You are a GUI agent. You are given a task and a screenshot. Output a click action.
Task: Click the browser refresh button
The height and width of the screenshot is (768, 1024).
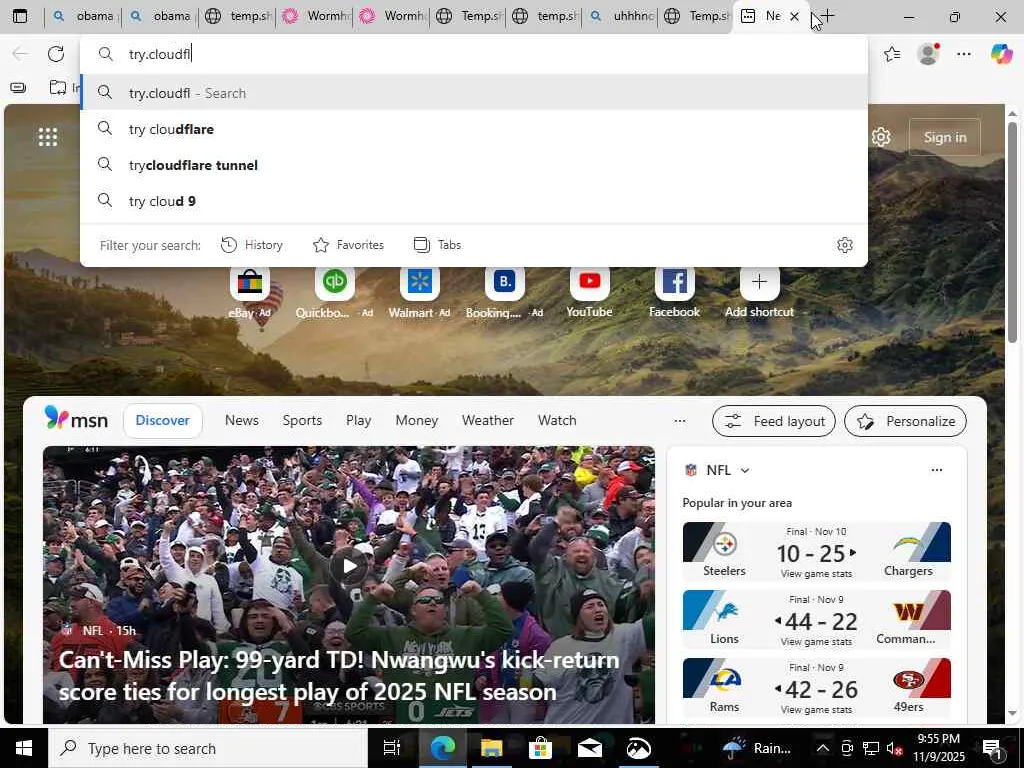(56, 54)
